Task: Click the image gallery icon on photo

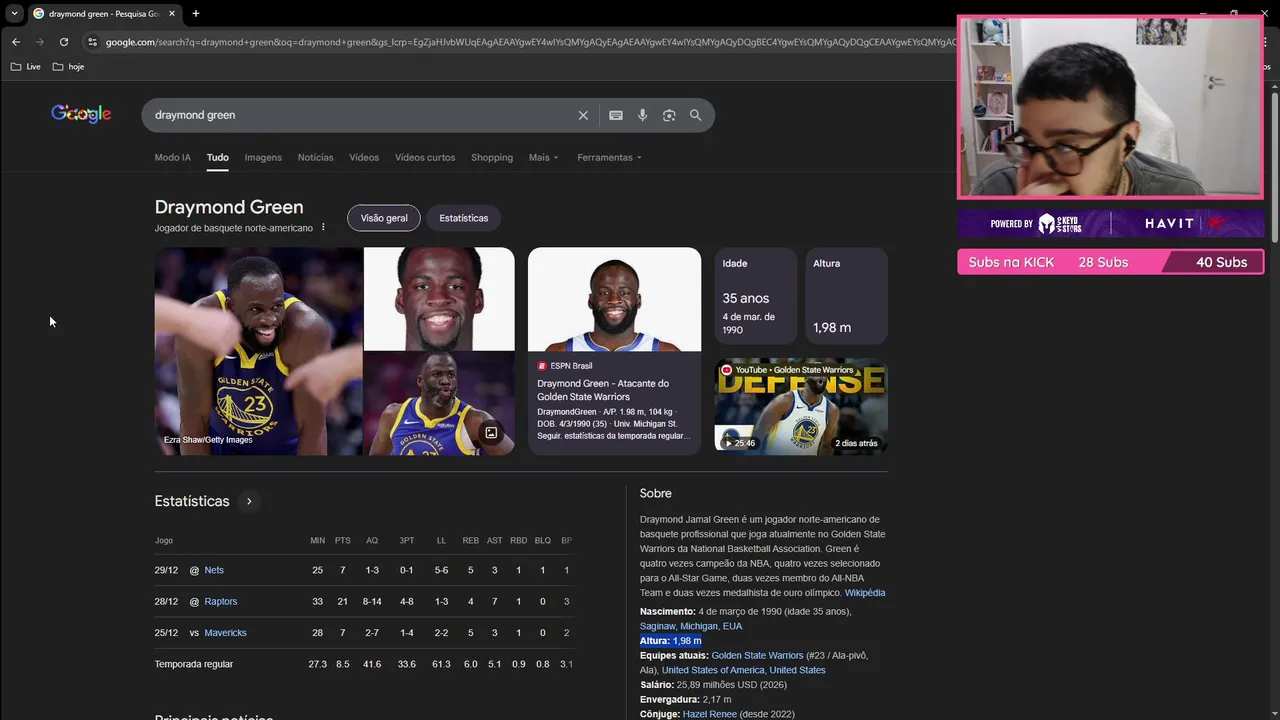Action: [x=491, y=433]
